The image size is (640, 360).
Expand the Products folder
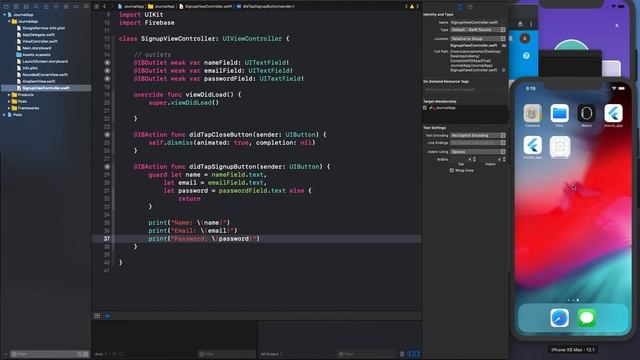pos(9,95)
